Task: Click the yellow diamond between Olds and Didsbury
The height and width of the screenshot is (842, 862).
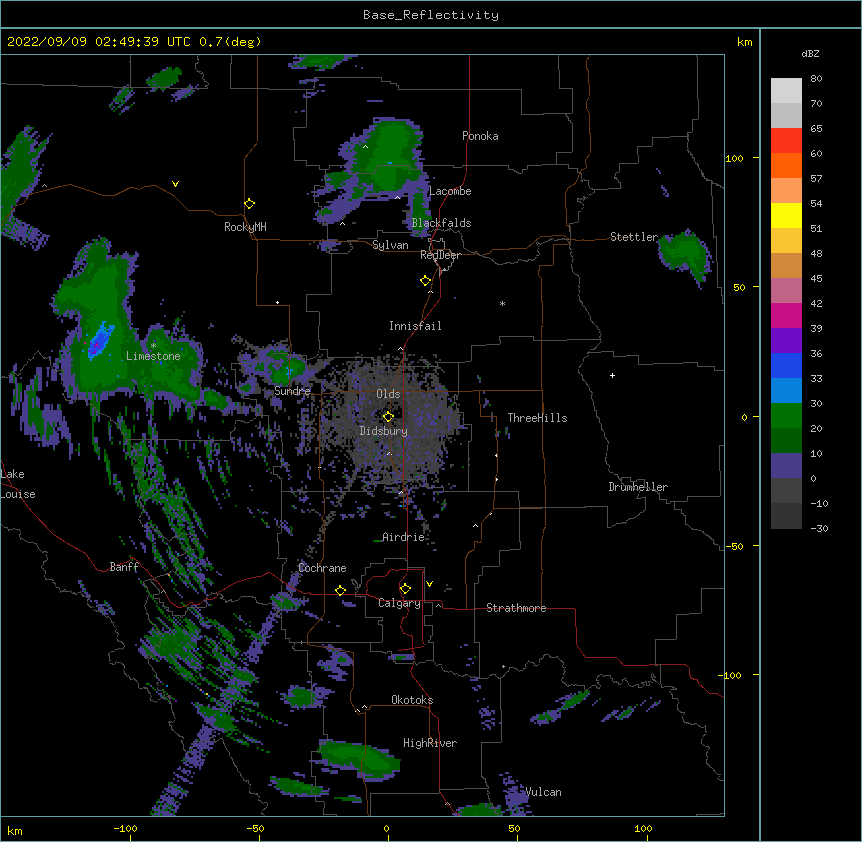Action: coord(388,416)
